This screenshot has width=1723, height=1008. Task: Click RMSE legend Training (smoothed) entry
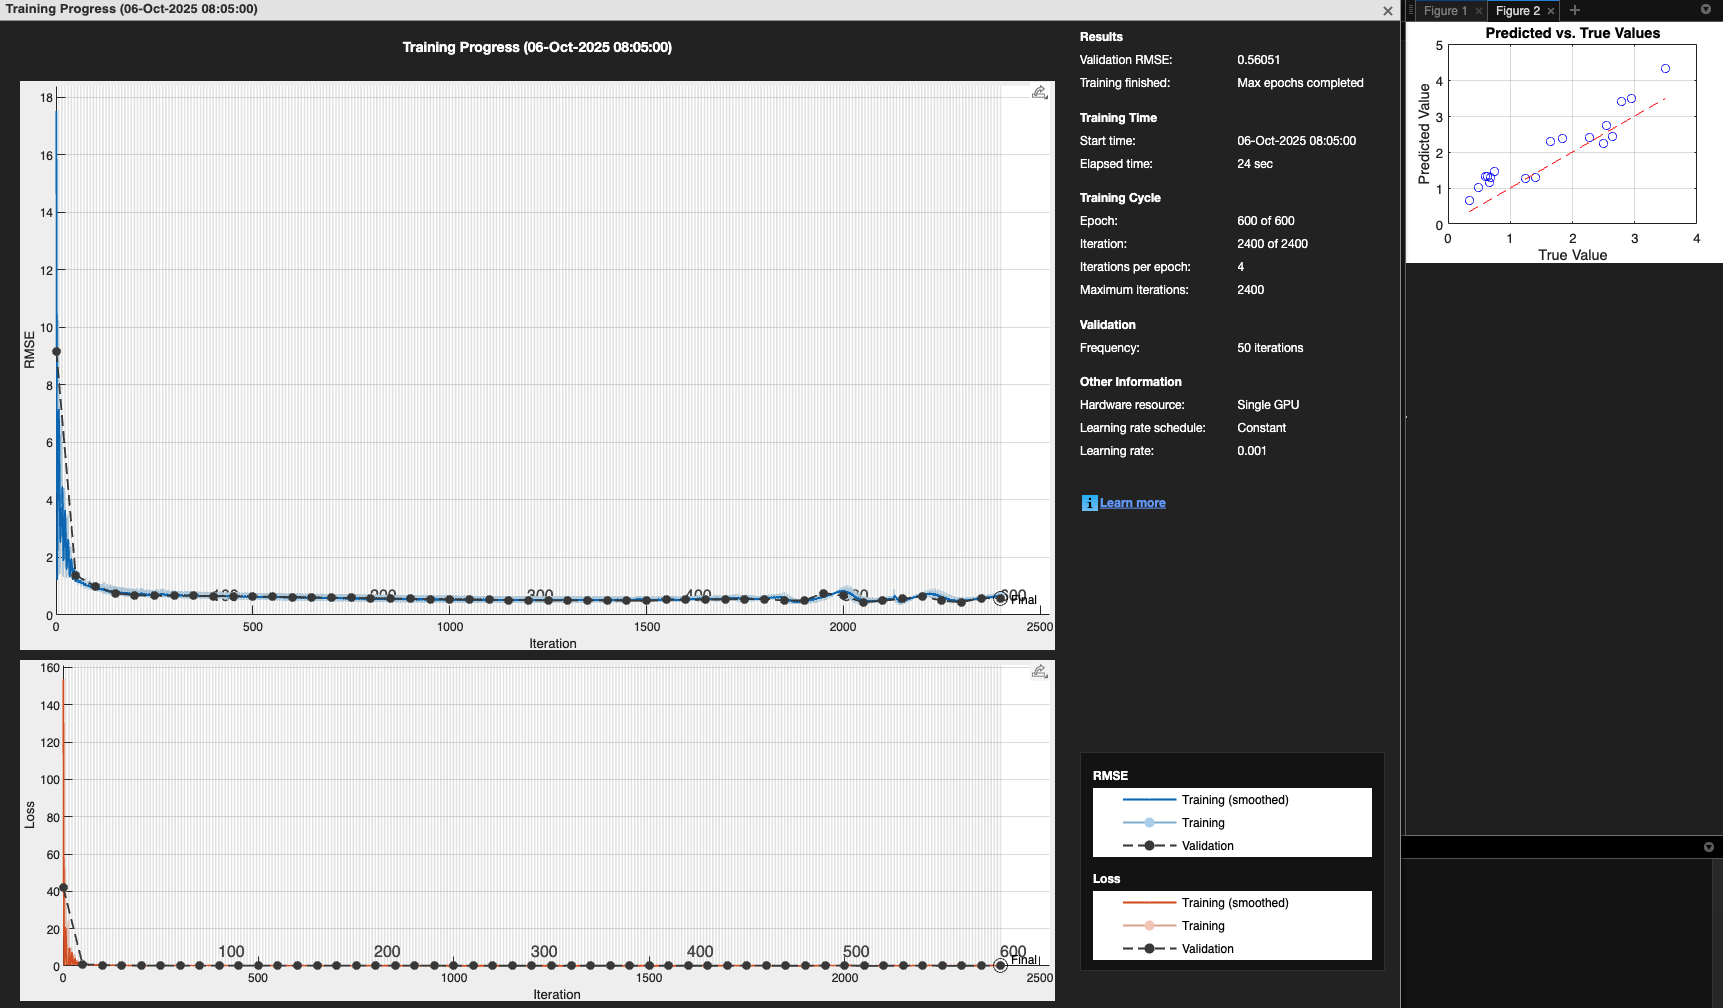pos(1234,800)
